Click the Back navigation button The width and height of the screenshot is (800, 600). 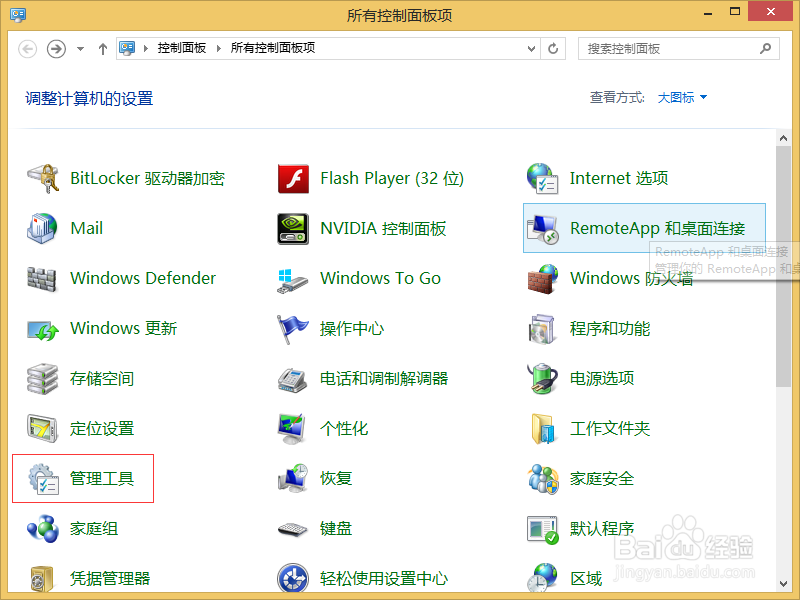click(x=28, y=49)
